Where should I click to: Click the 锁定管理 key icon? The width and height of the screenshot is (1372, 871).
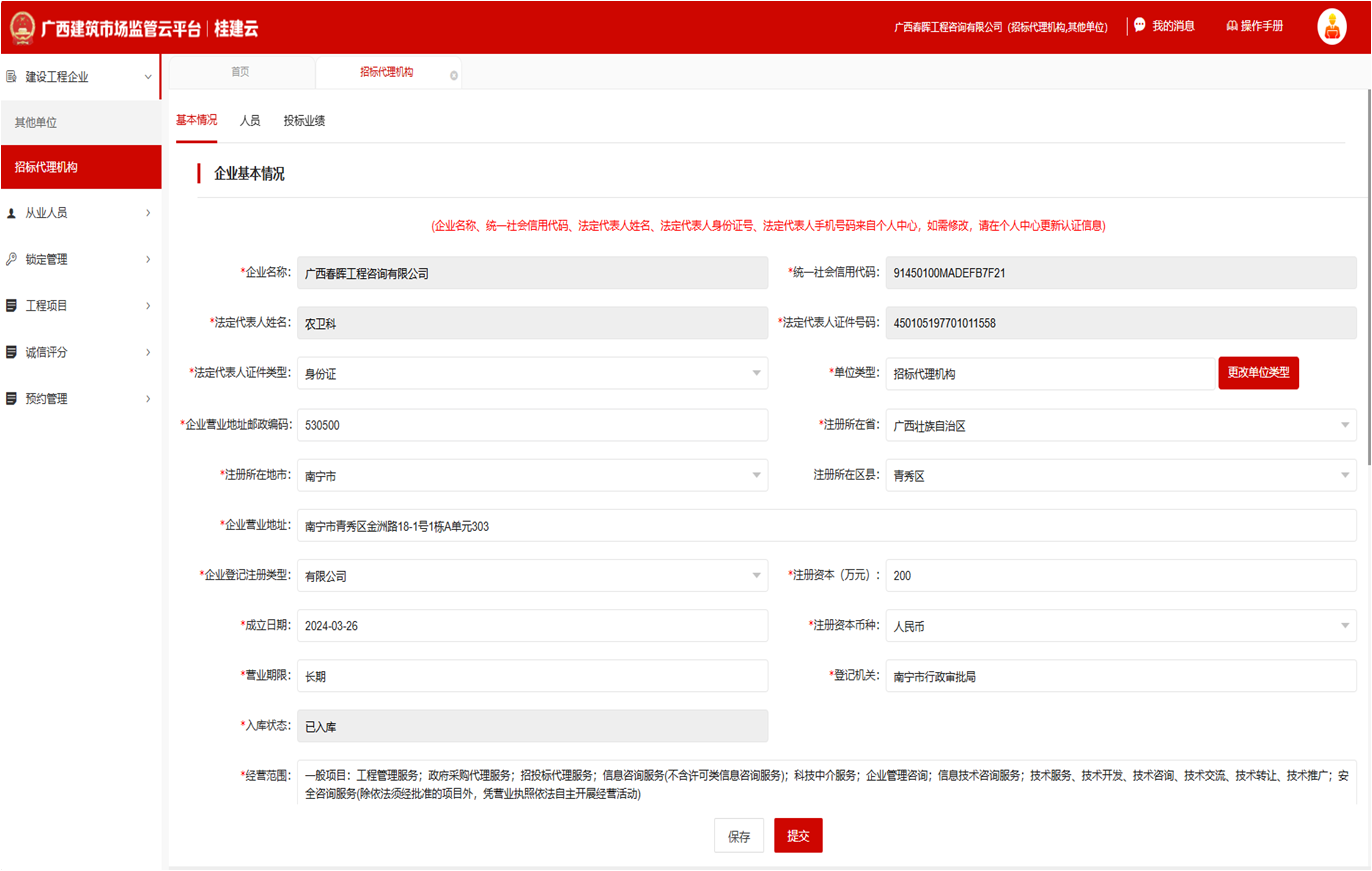click(x=11, y=259)
